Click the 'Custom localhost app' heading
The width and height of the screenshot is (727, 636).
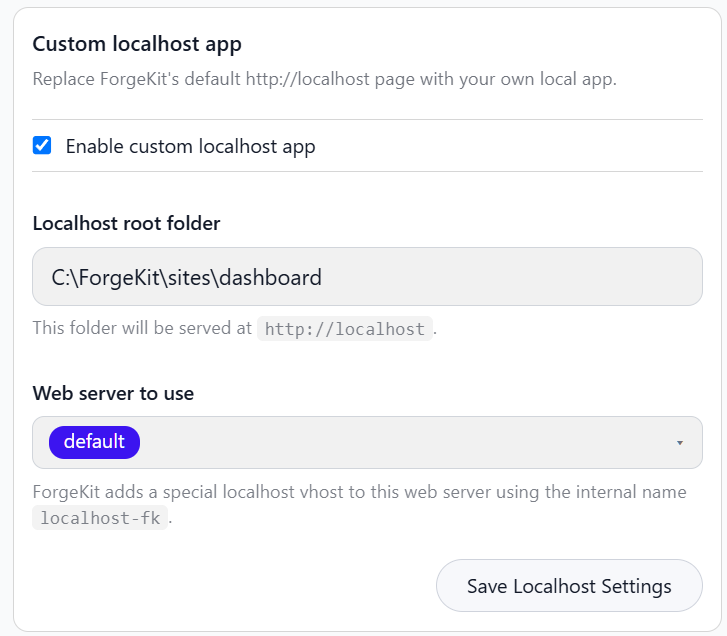tap(137, 44)
